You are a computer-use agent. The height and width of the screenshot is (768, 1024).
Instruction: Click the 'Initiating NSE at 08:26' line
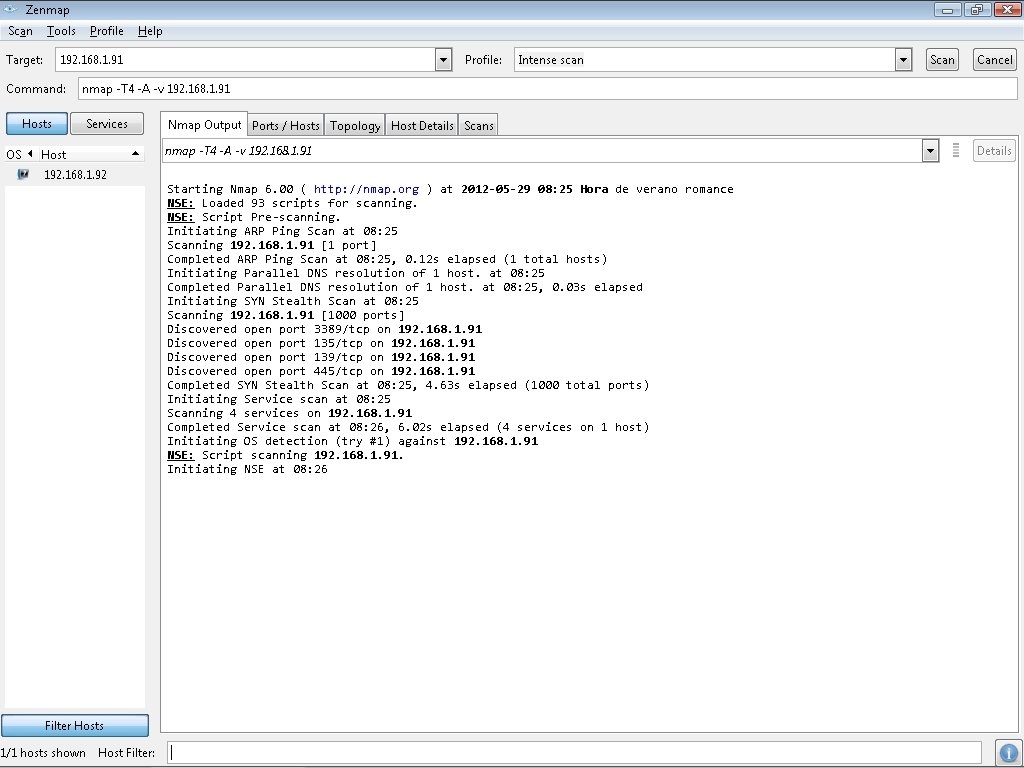248,469
